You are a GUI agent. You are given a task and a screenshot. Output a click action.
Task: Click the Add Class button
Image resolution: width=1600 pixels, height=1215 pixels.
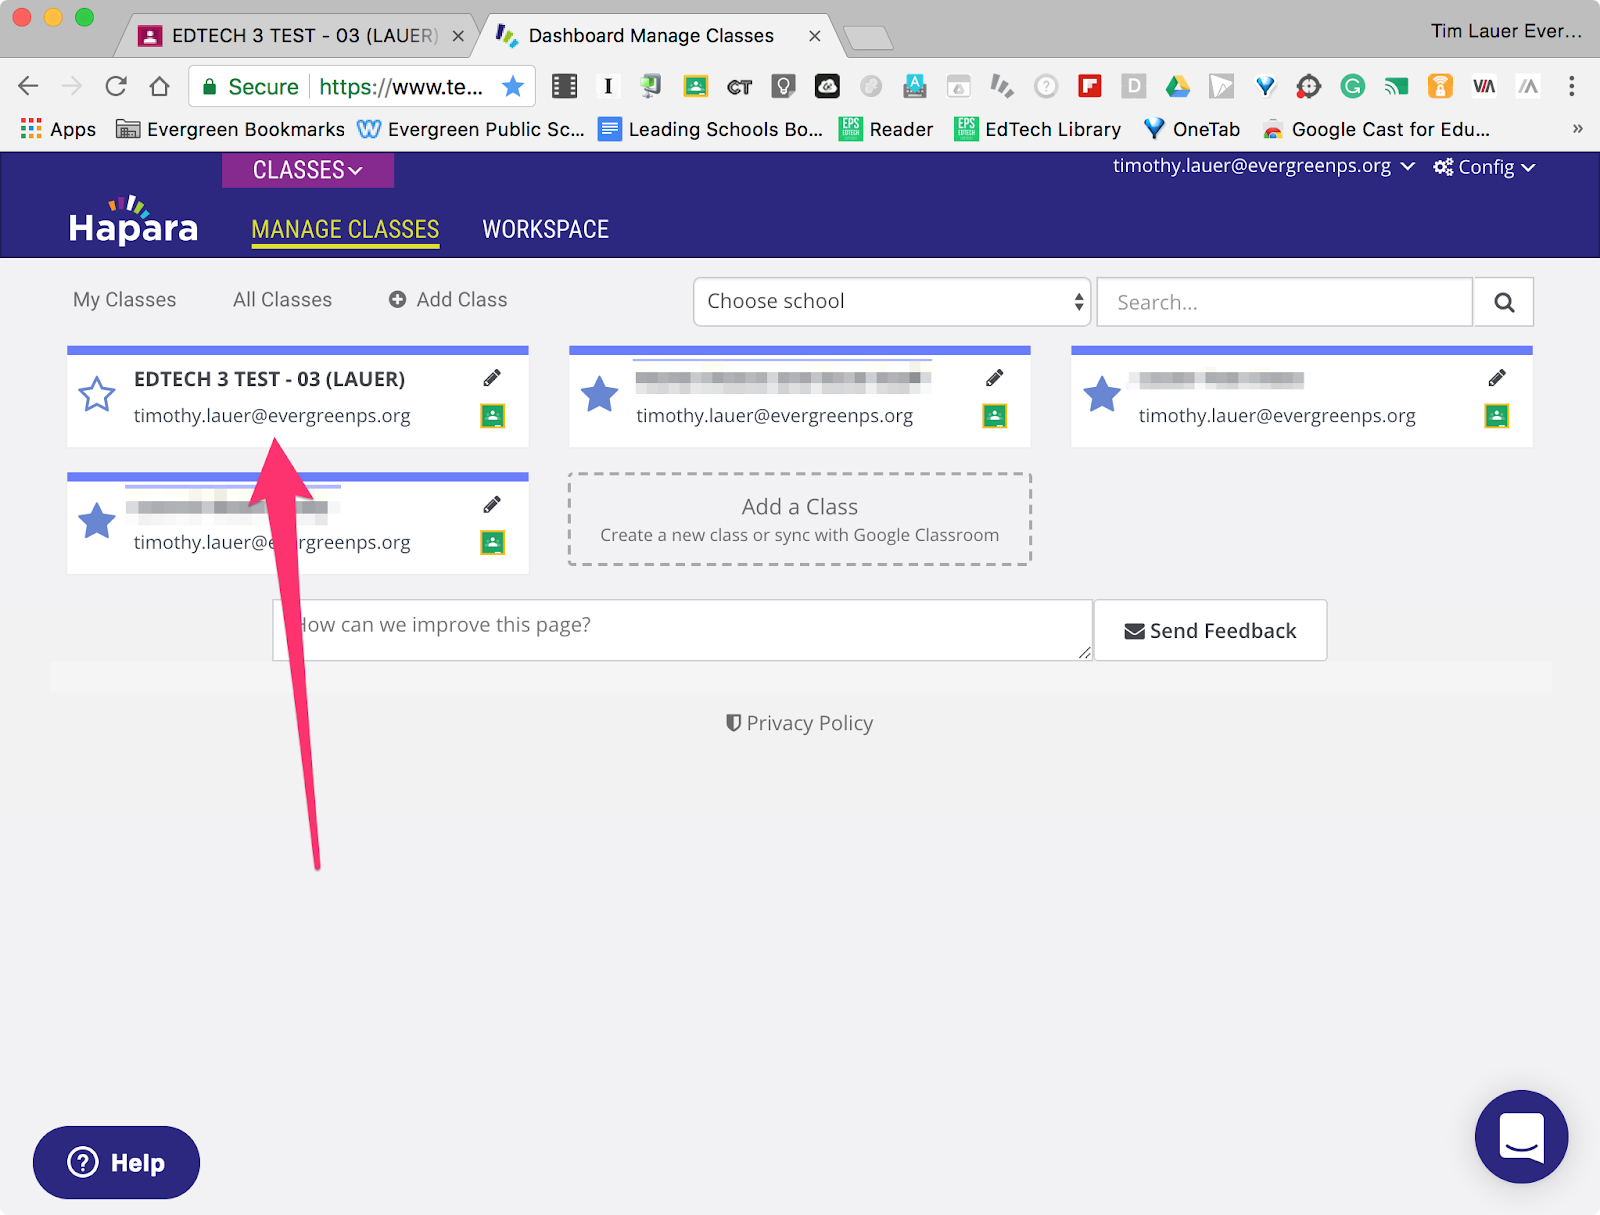click(448, 300)
